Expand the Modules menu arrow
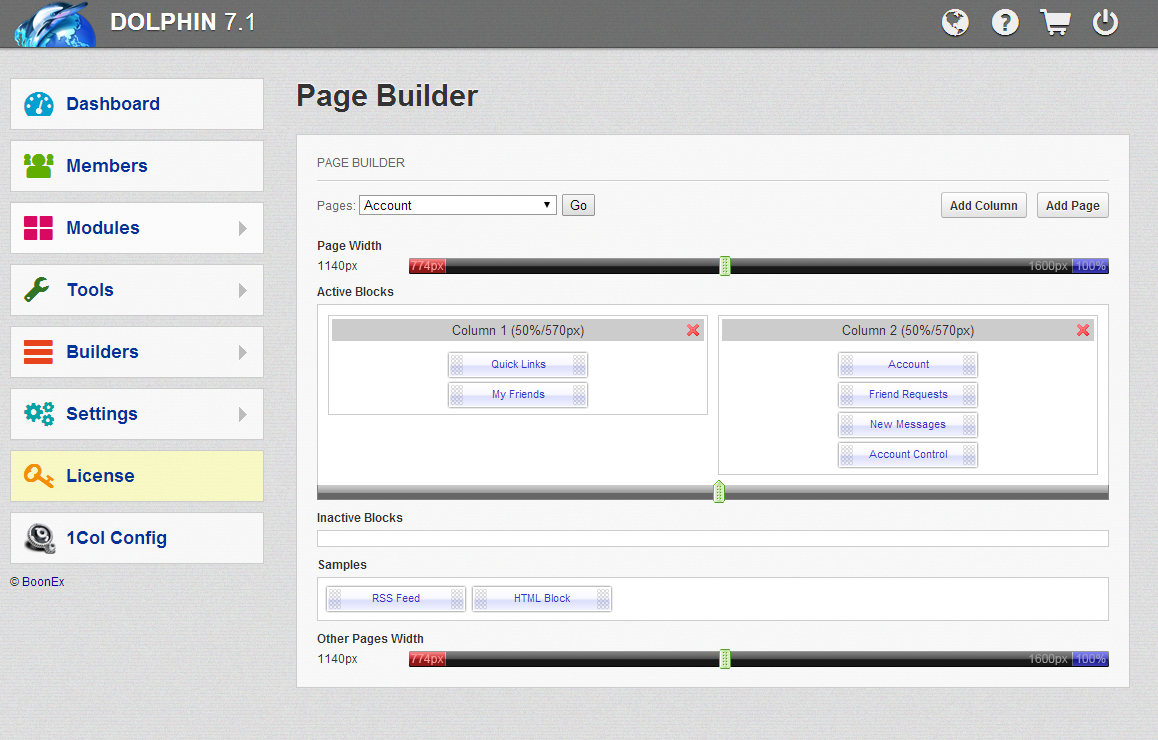Screen dimensions: 1158x740 [x=242, y=228]
